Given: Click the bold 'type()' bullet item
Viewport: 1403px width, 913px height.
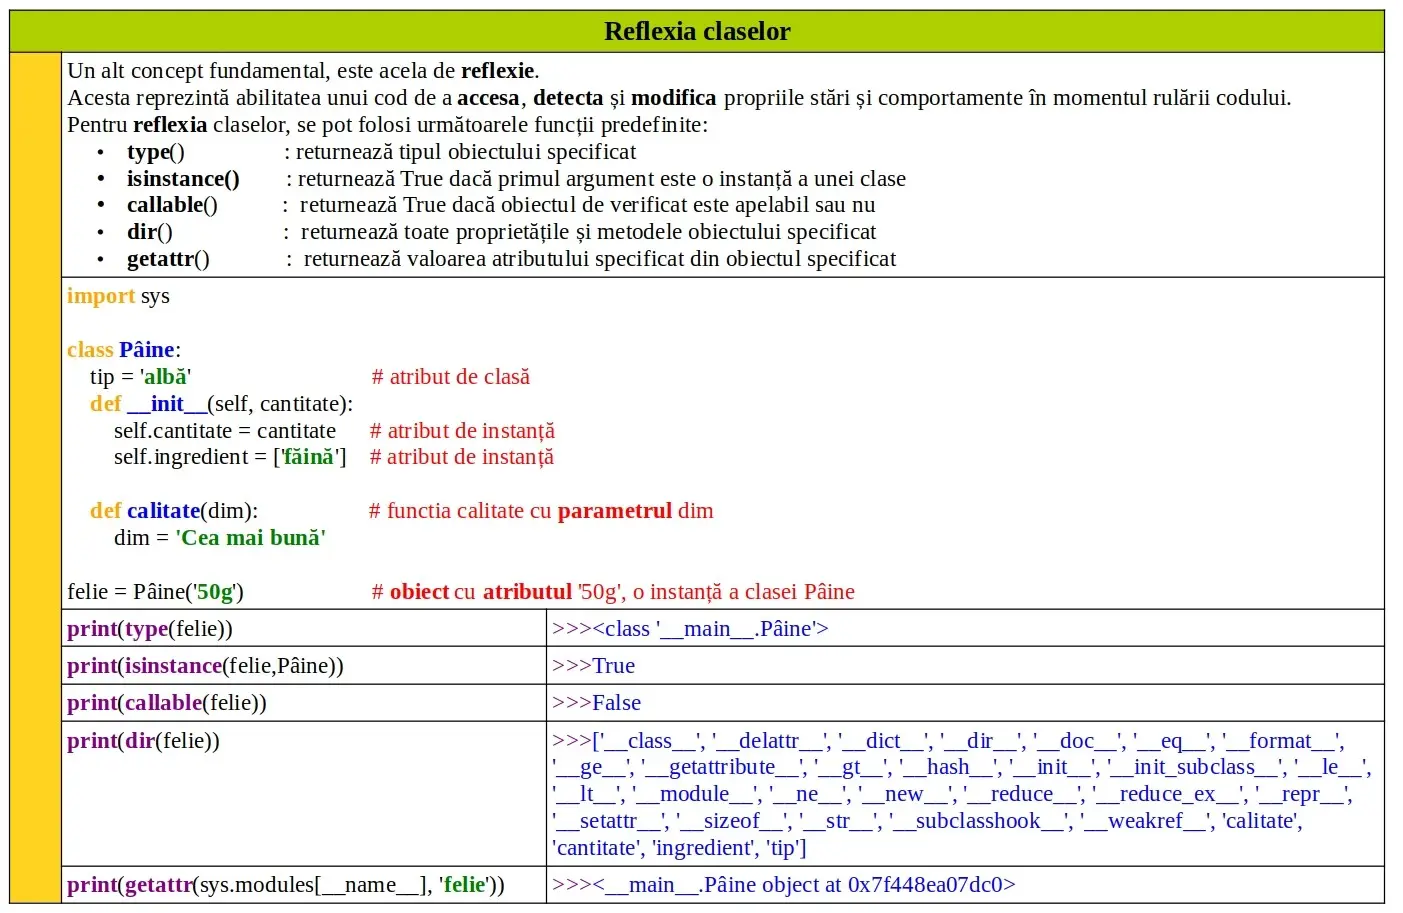Looking at the screenshot, I should (x=155, y=152).
